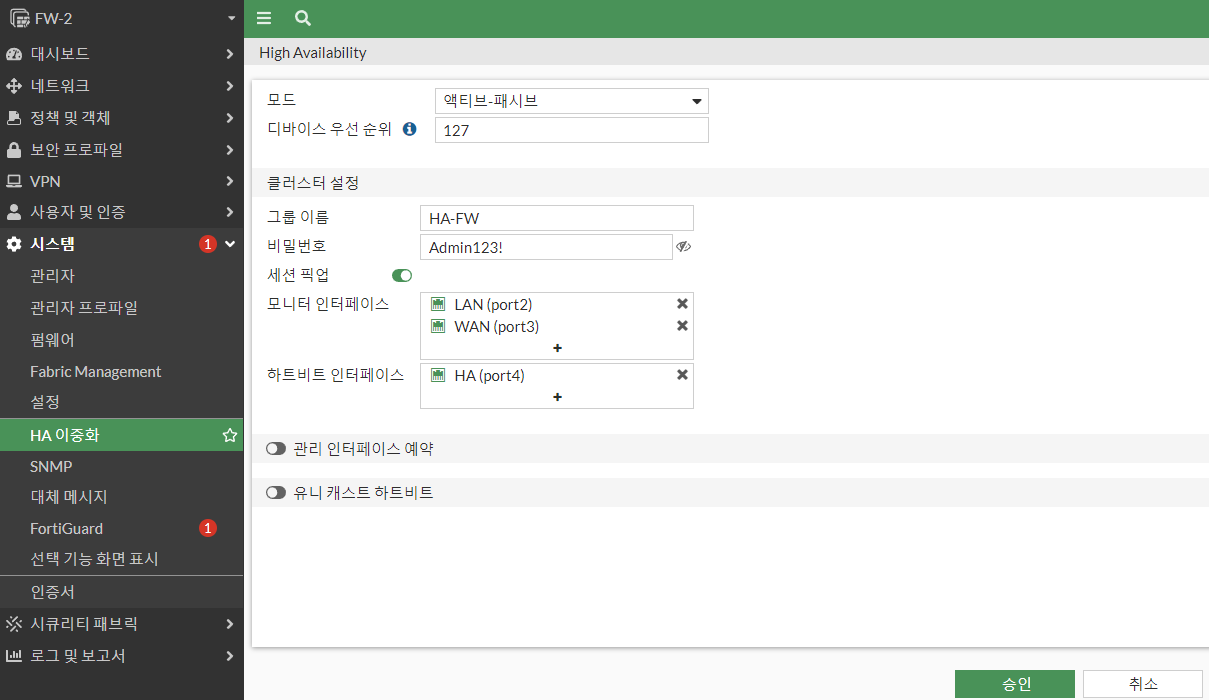Open the 모드 액티브-패시브 dropdown
The image size is (1209, 700).
point(572,101)
